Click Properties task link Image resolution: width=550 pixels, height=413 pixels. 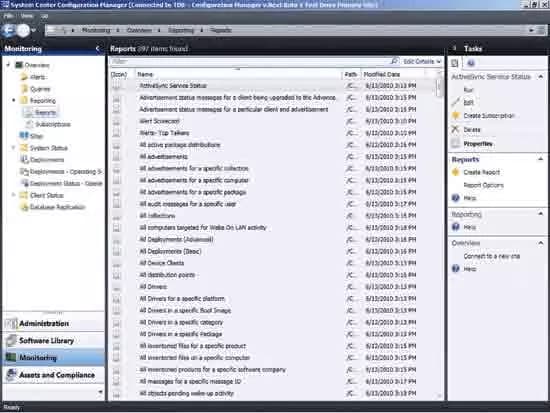pos(478,144)
